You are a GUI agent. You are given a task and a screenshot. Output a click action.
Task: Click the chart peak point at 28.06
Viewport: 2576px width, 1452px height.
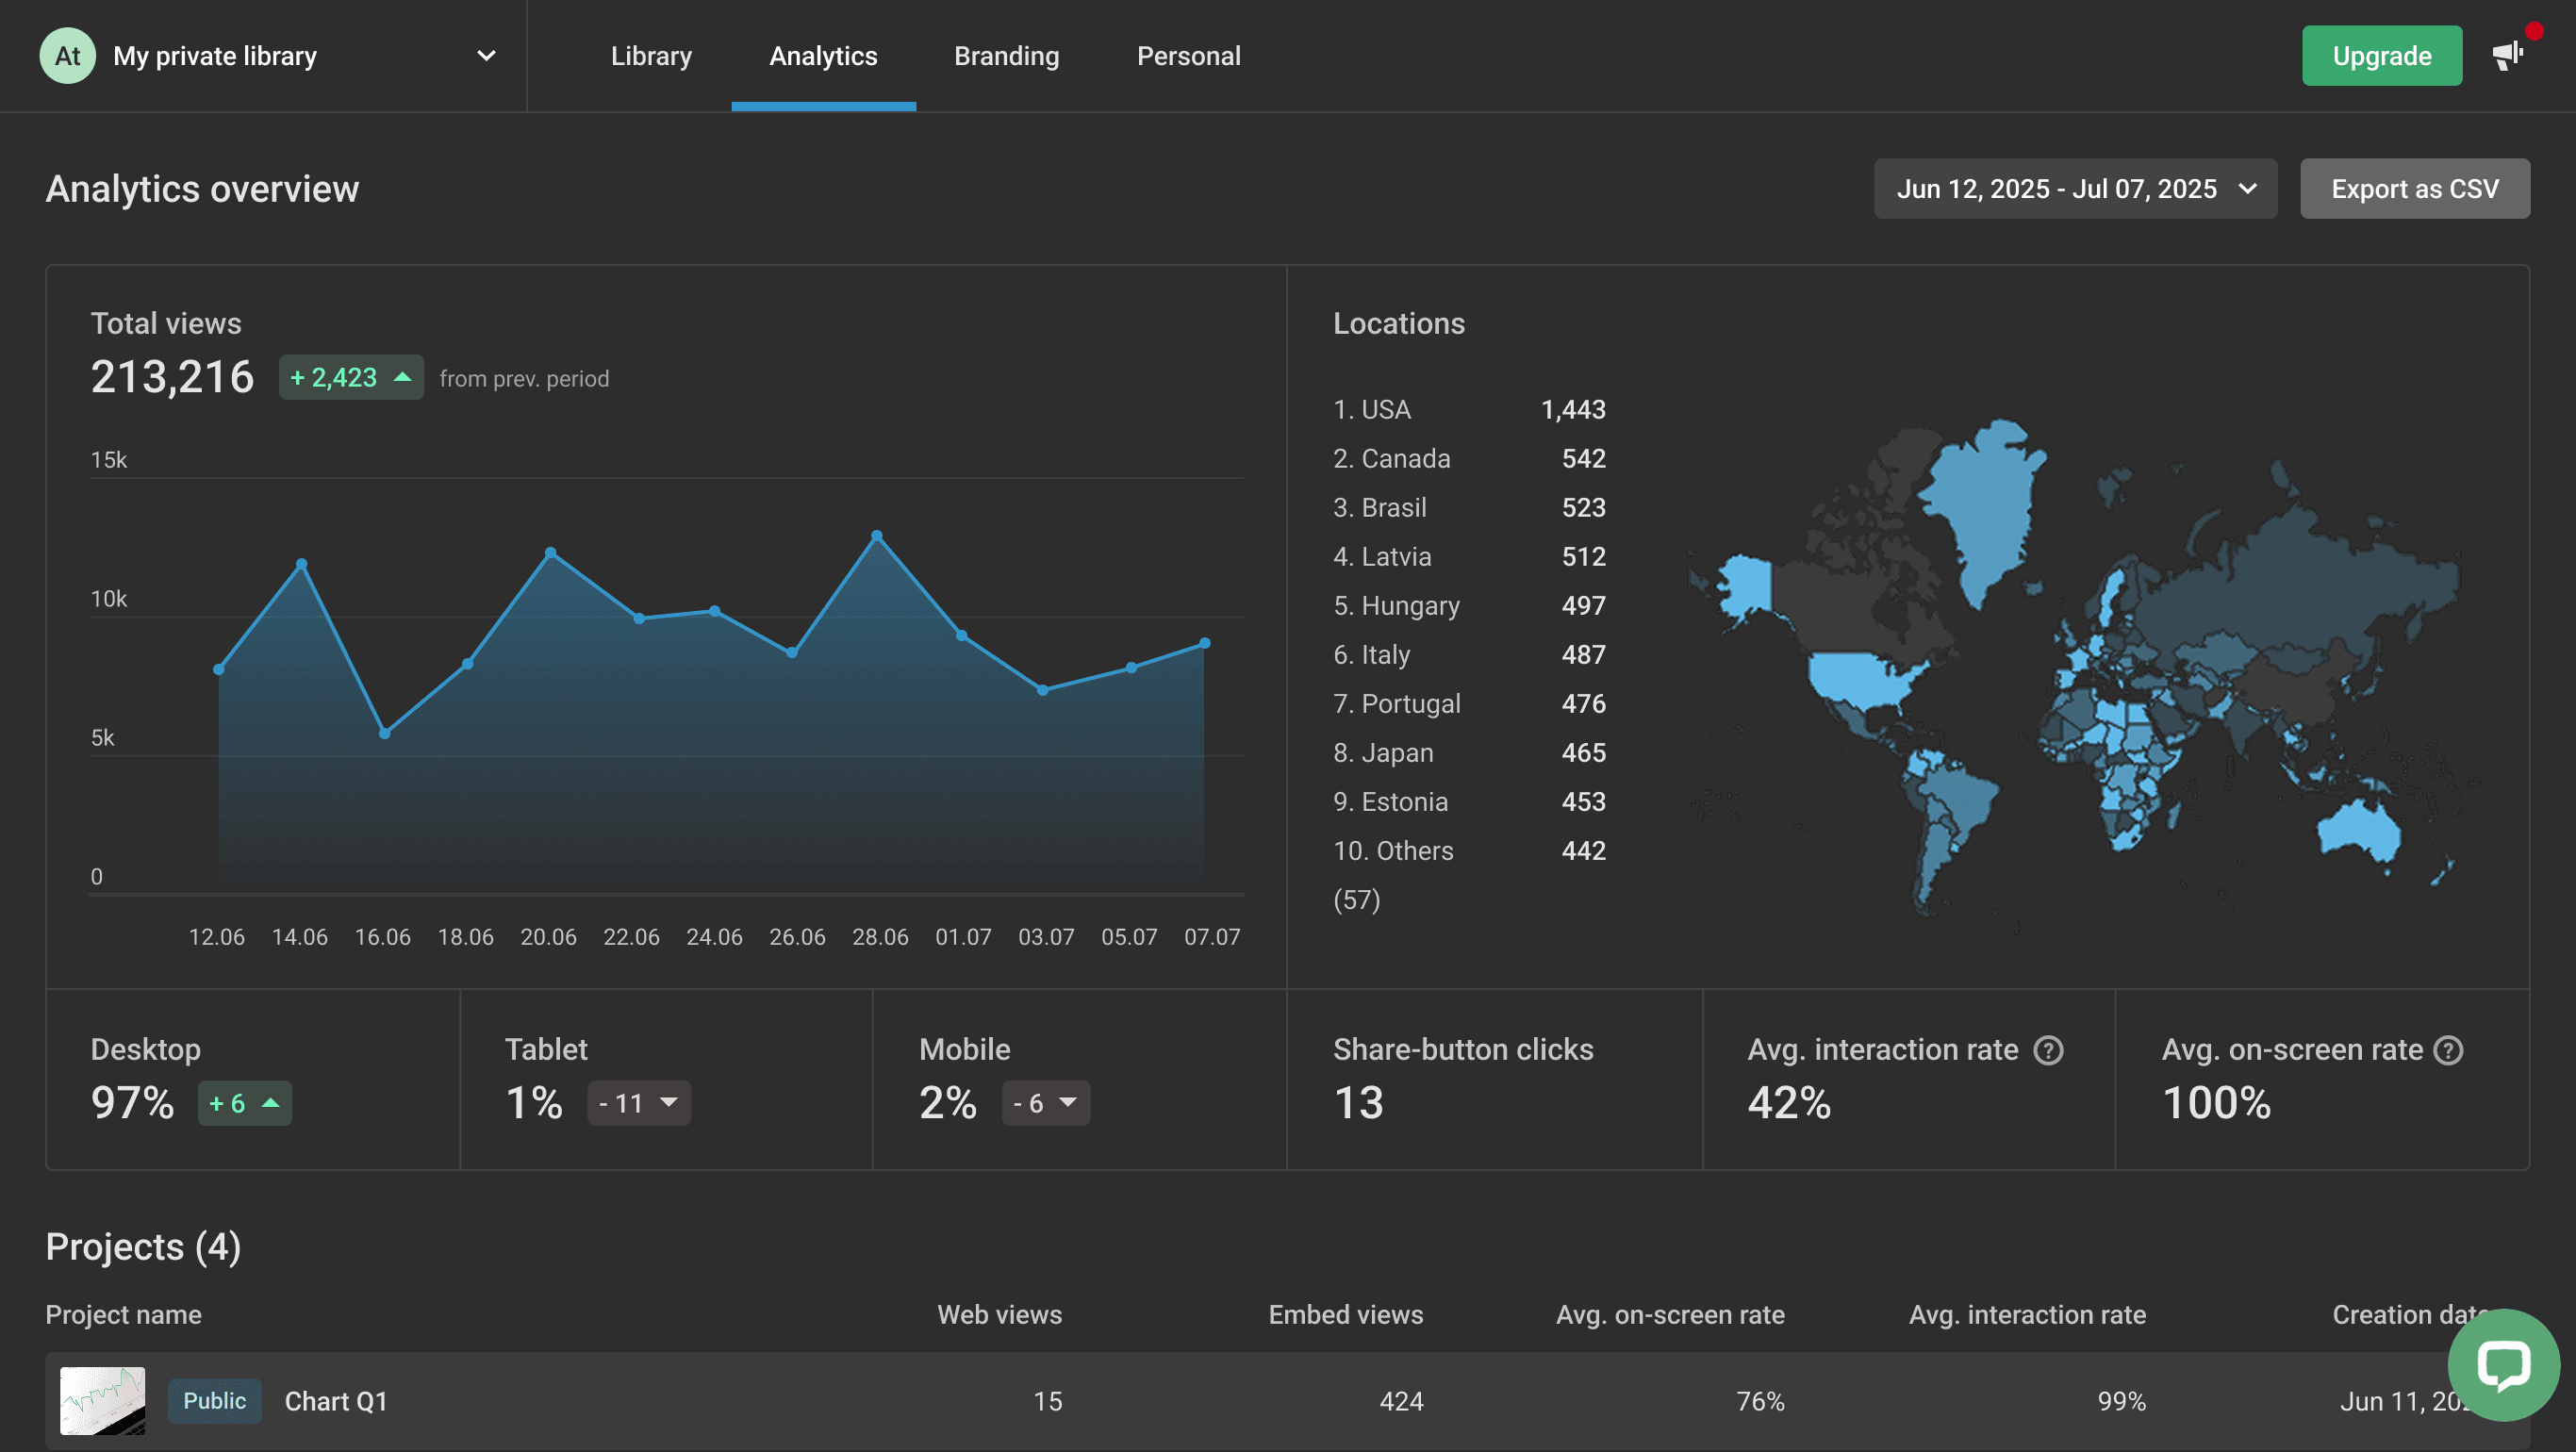click(x=876, y=536)
